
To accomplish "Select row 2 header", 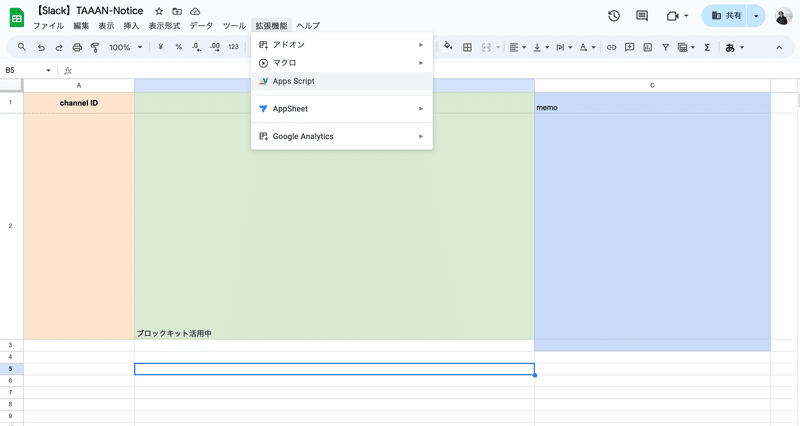I will click(x=11, y=226).
